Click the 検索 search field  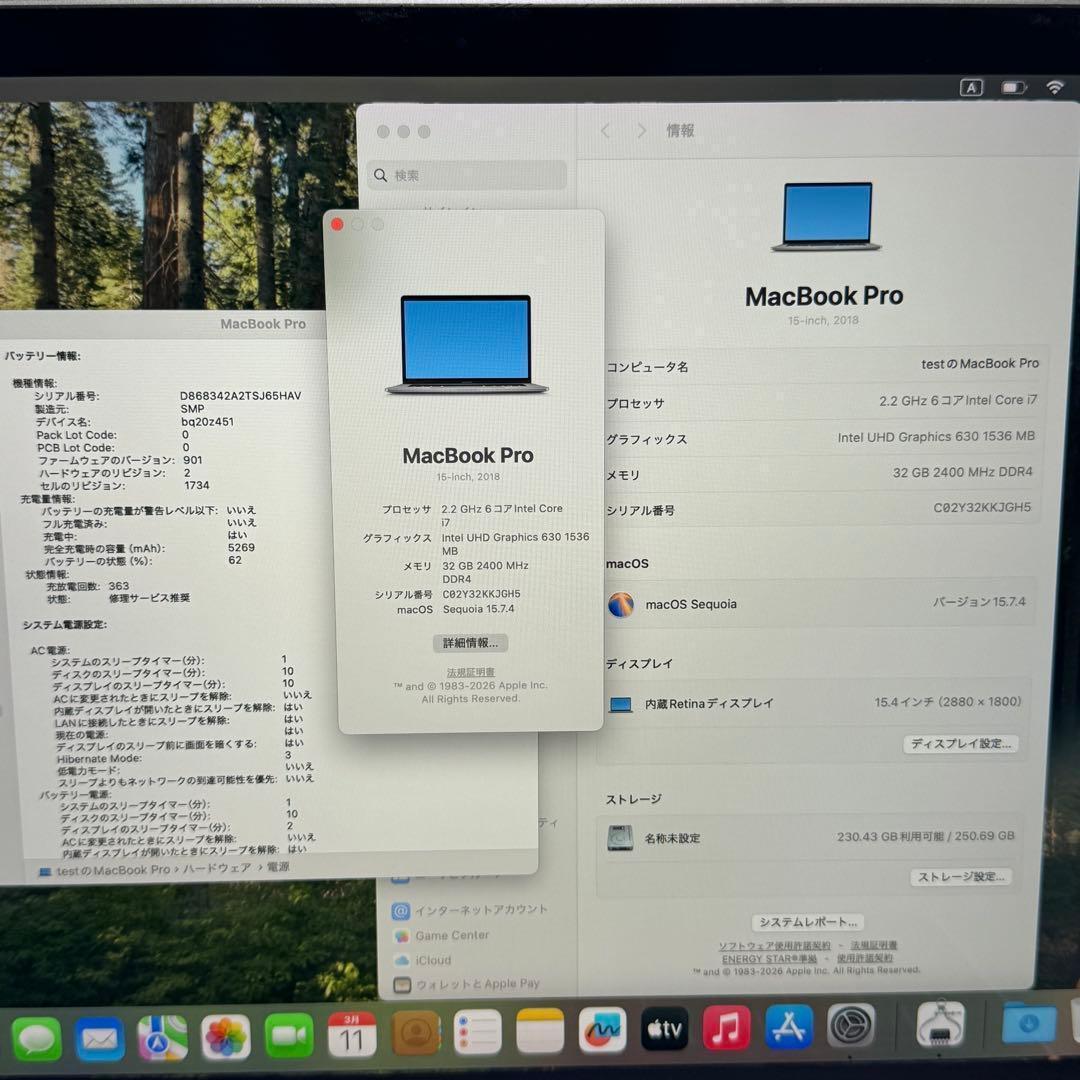(465, 174)
